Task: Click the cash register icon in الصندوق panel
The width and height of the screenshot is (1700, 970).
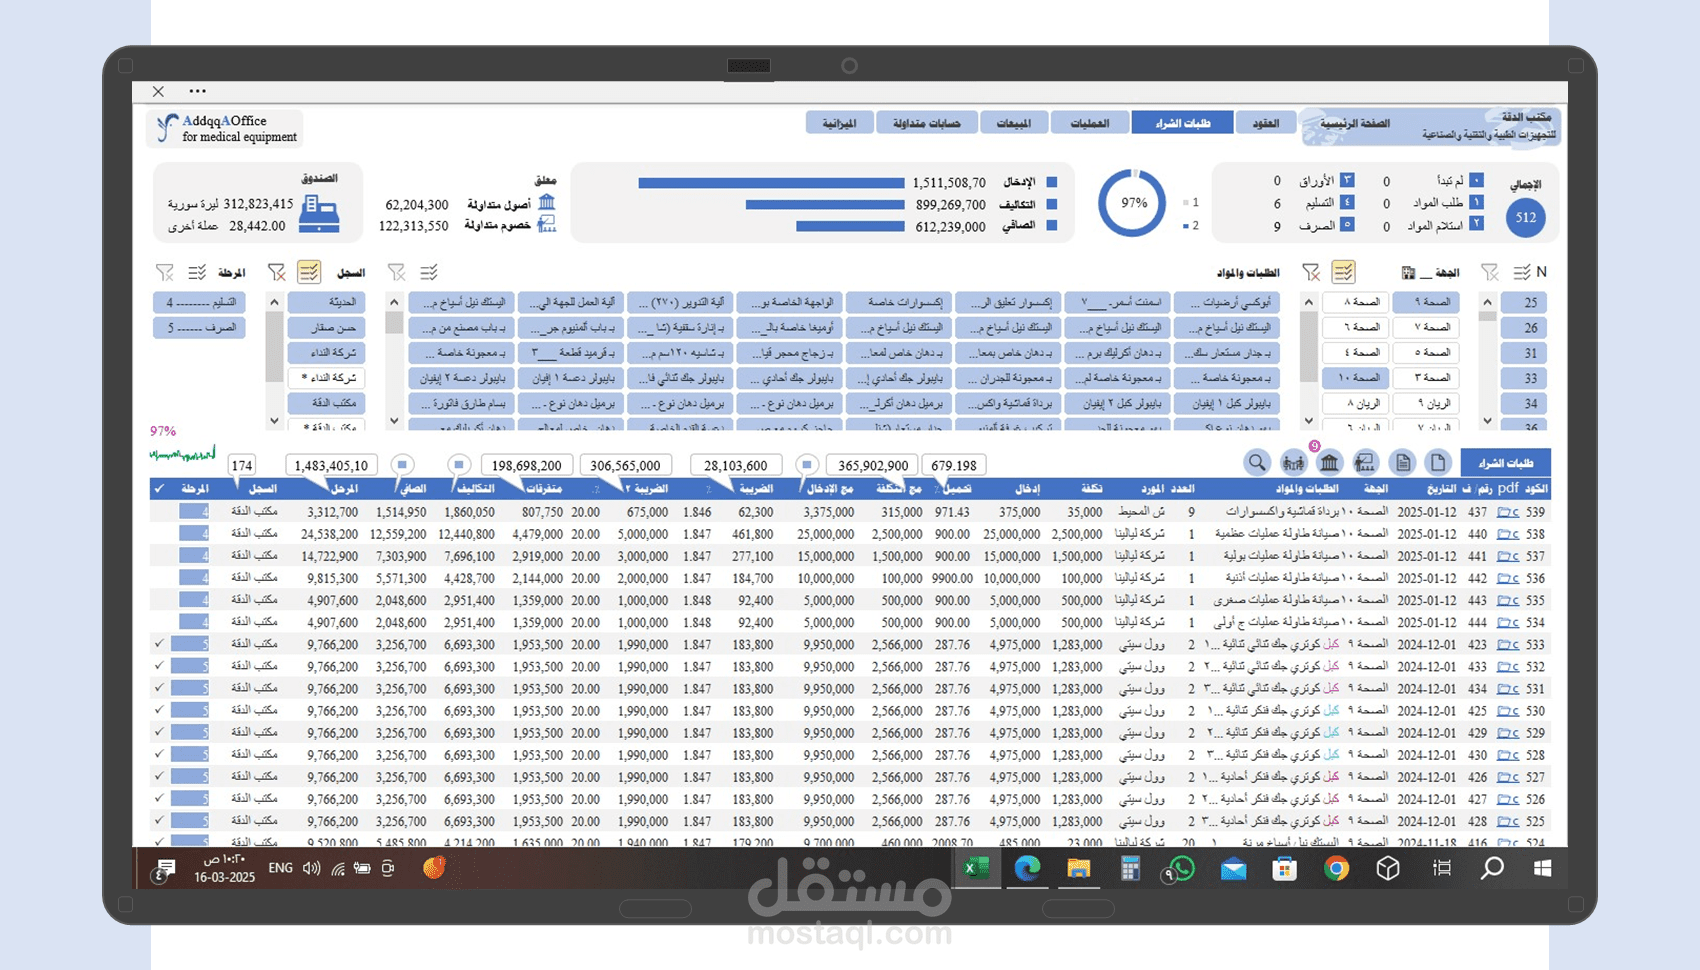Action: [x=319, y=213]
